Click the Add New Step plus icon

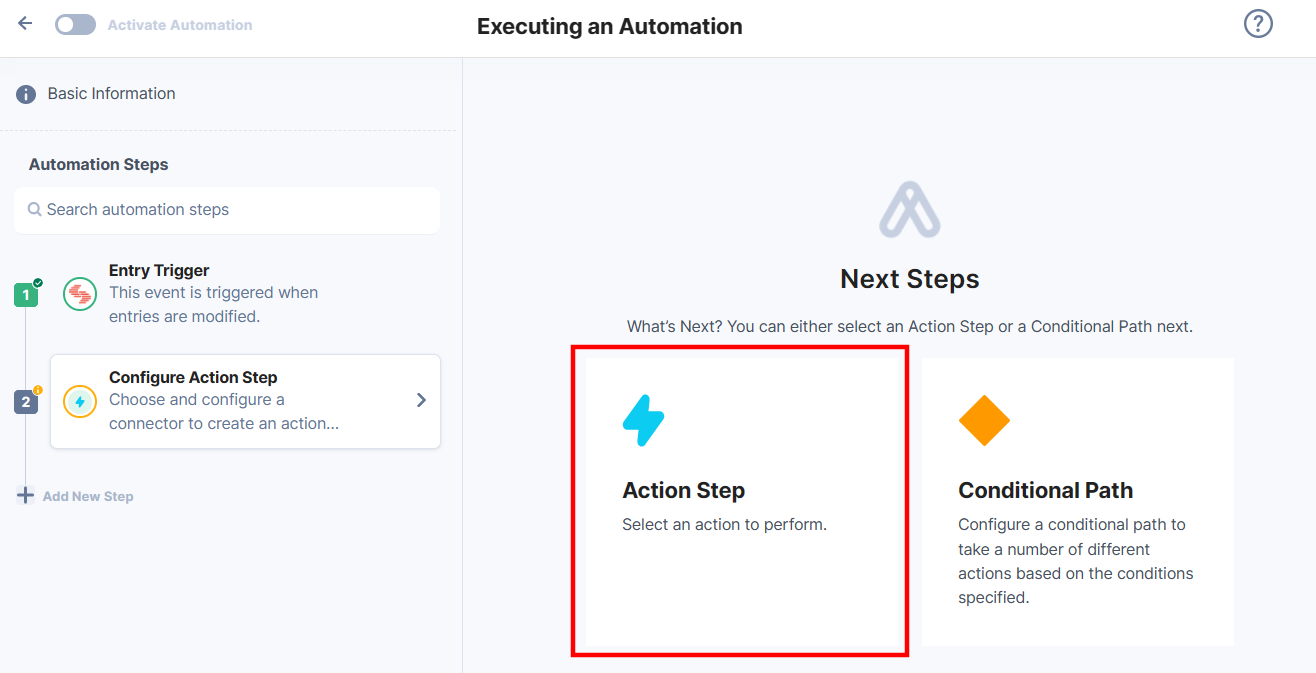coord(26,495)
